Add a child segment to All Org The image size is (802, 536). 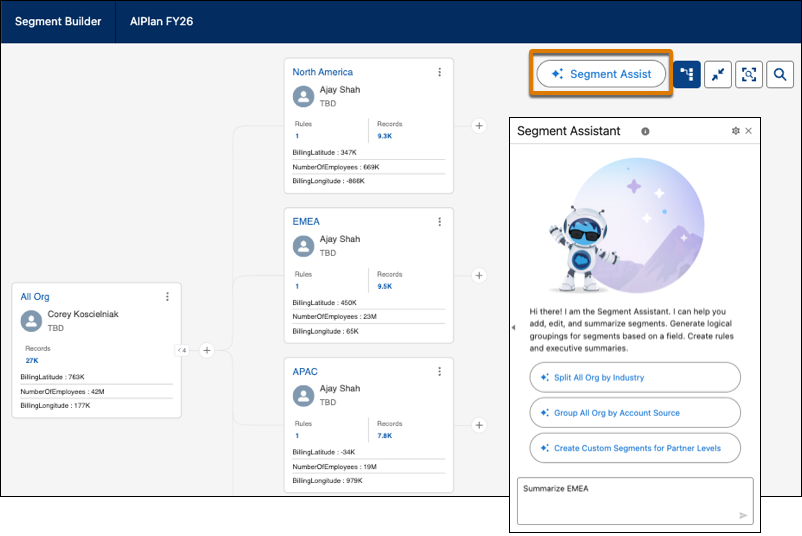pos(207,350)
